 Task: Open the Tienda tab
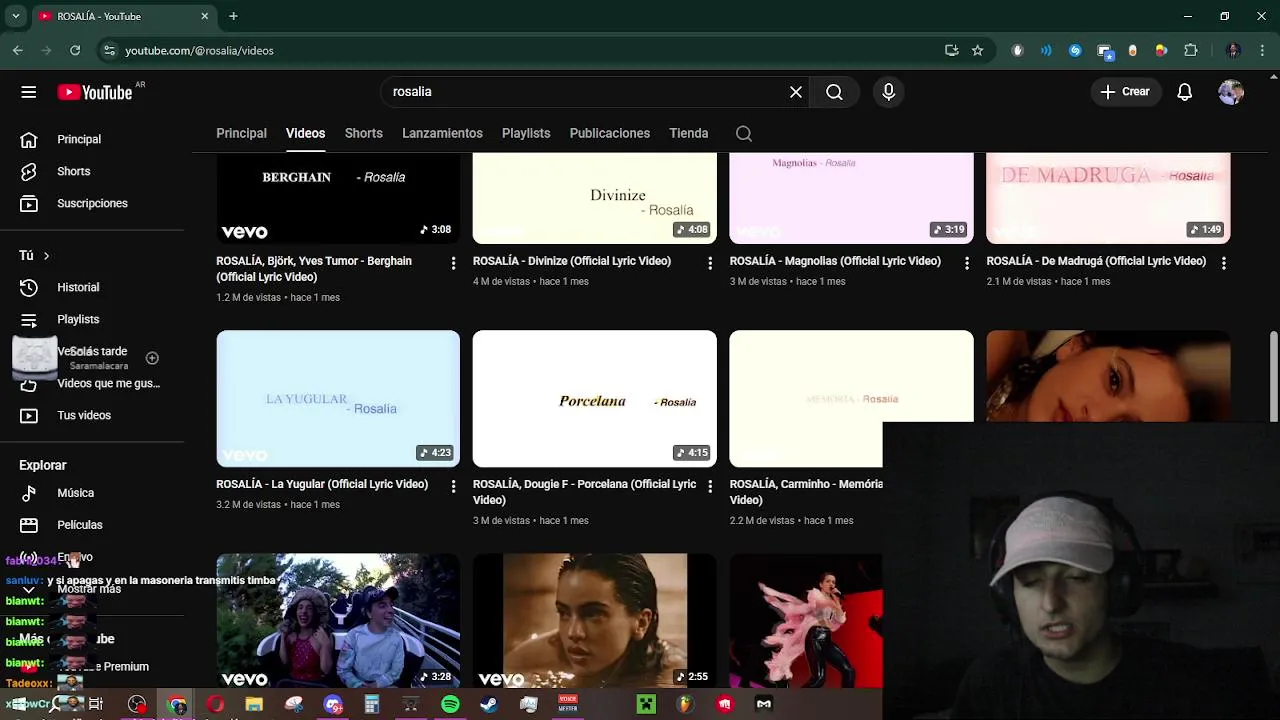689,133
